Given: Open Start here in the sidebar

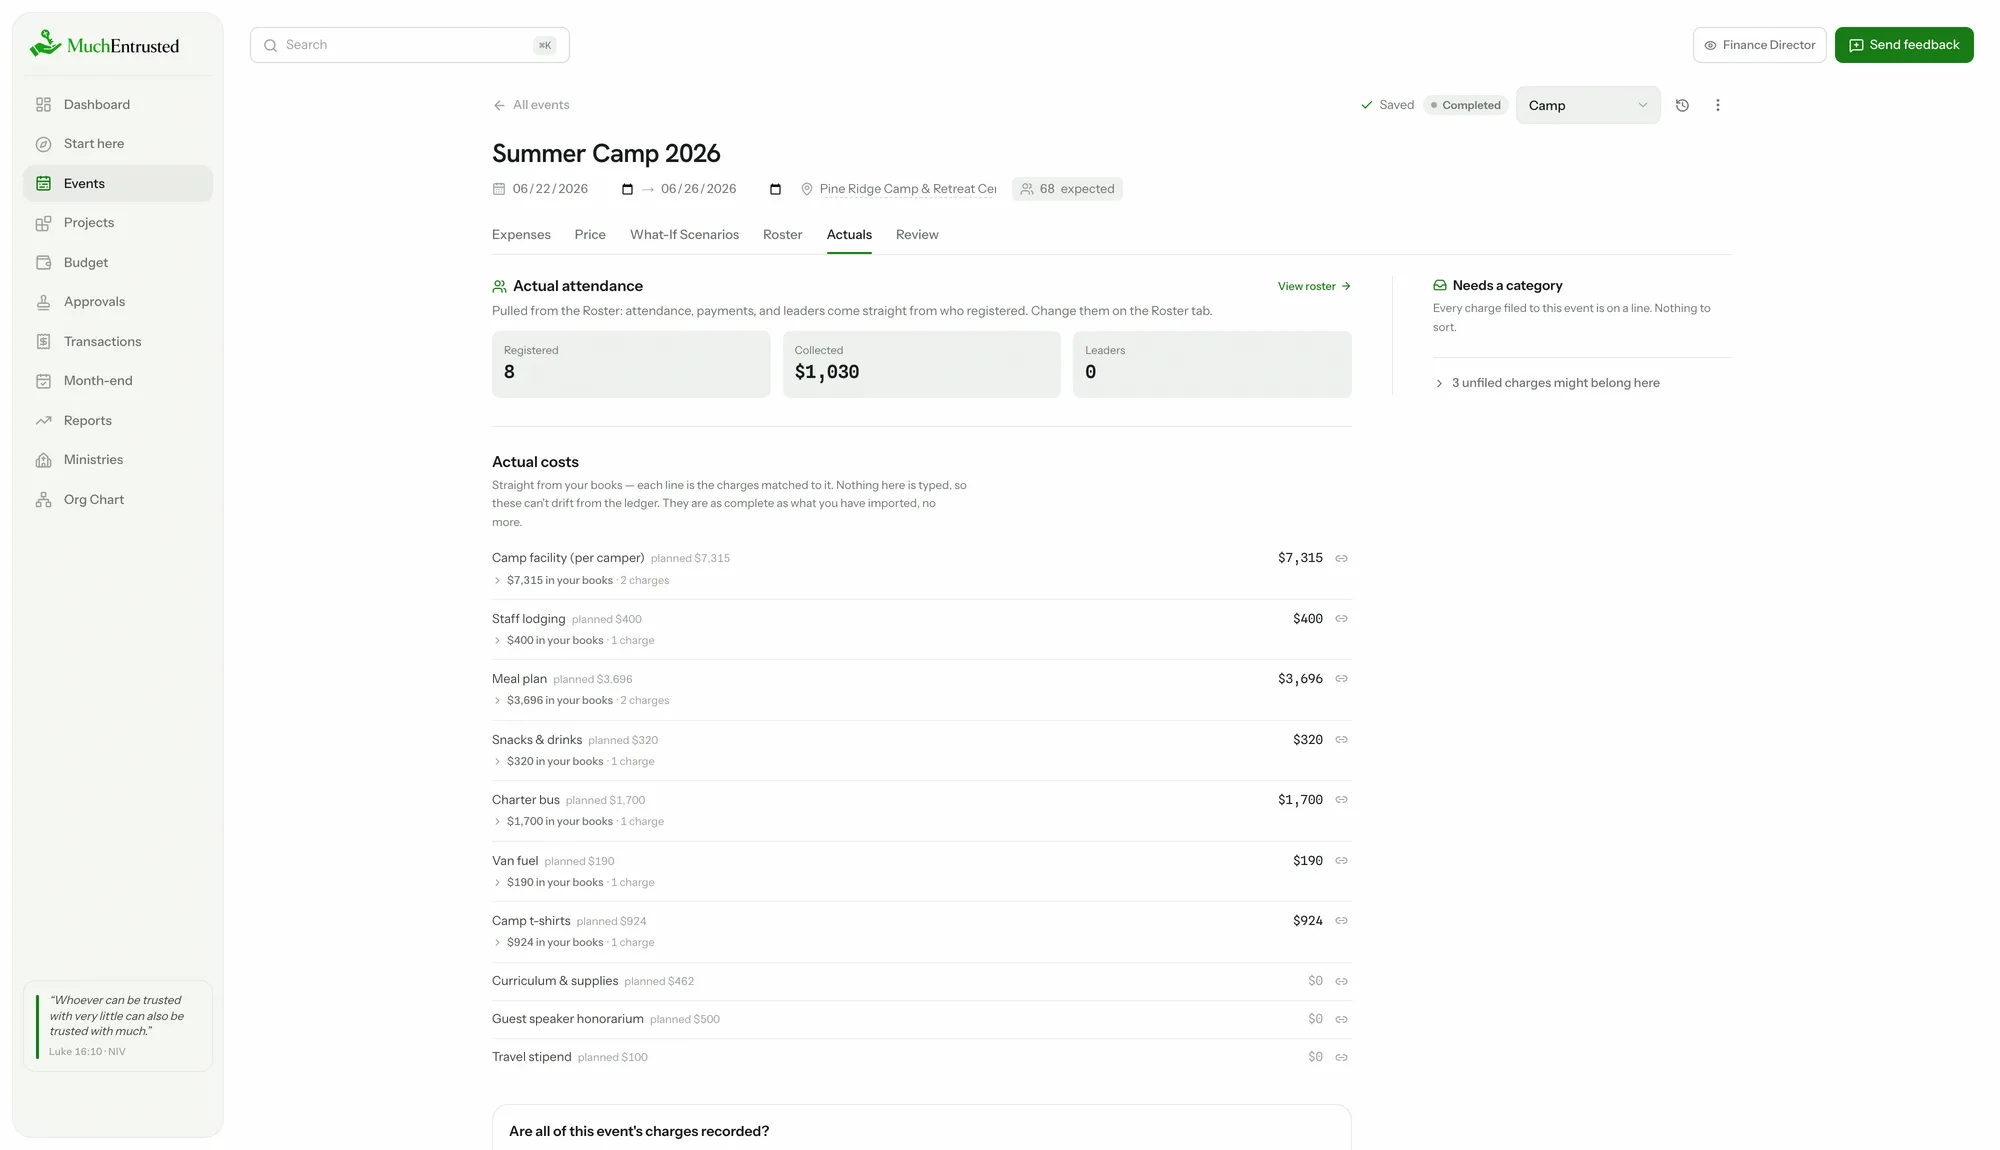Looking at the screenshot, I should (118, 144).
